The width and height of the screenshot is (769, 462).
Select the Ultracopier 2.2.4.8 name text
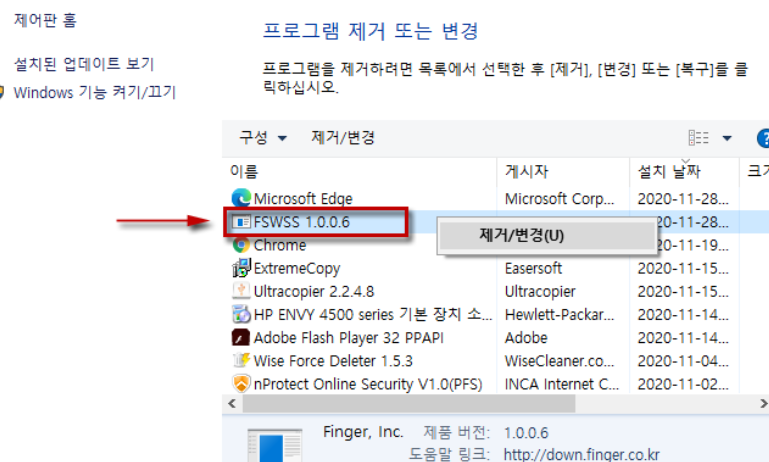[x=314, y=291]
